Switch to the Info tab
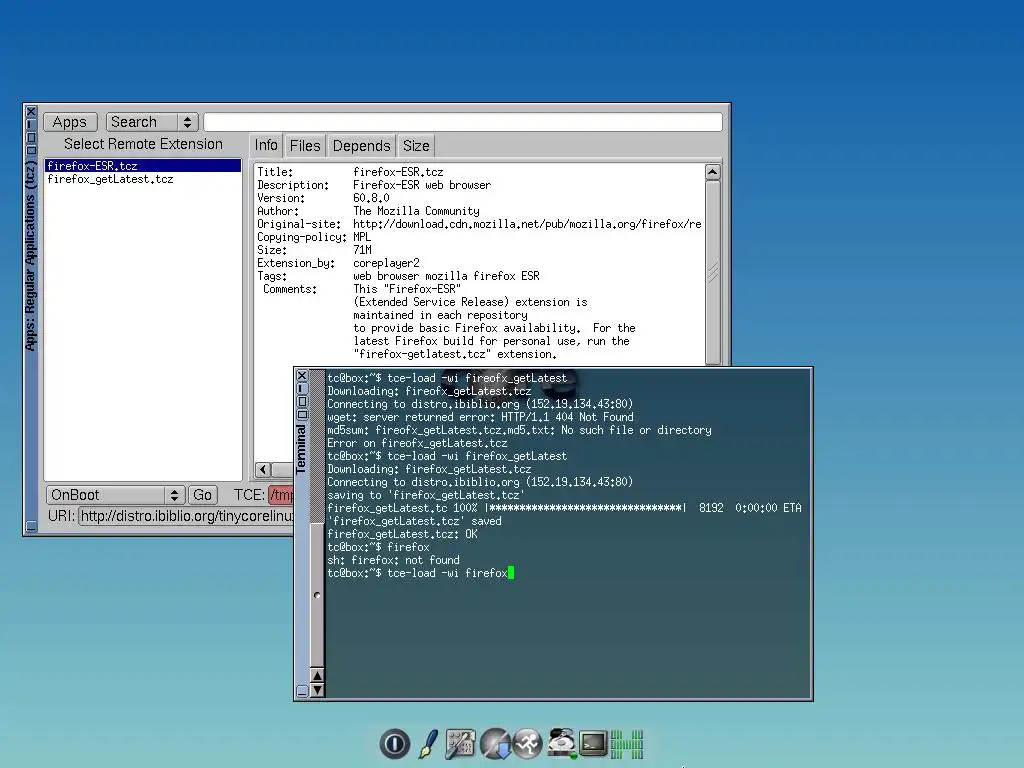 266,145
